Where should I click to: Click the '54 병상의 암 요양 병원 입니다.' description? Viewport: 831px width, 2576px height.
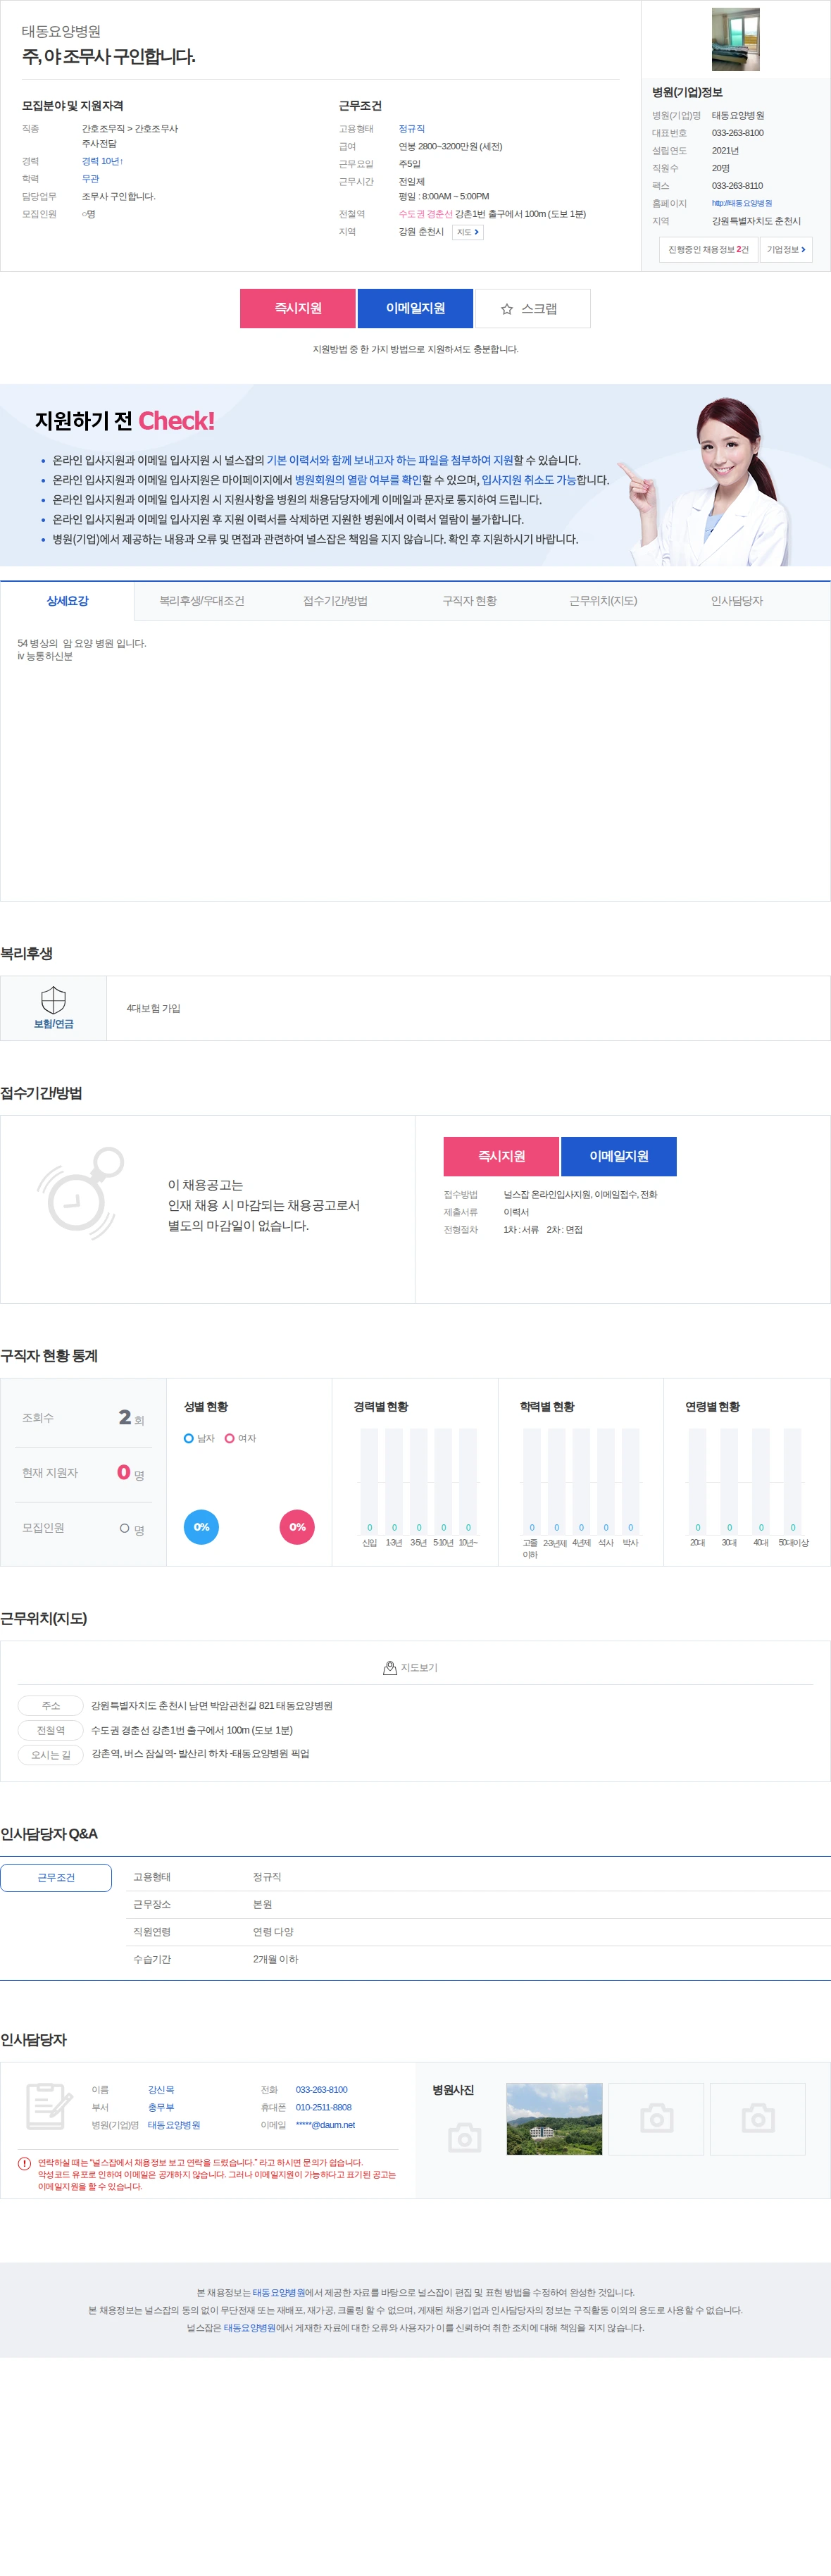point(82,644)
